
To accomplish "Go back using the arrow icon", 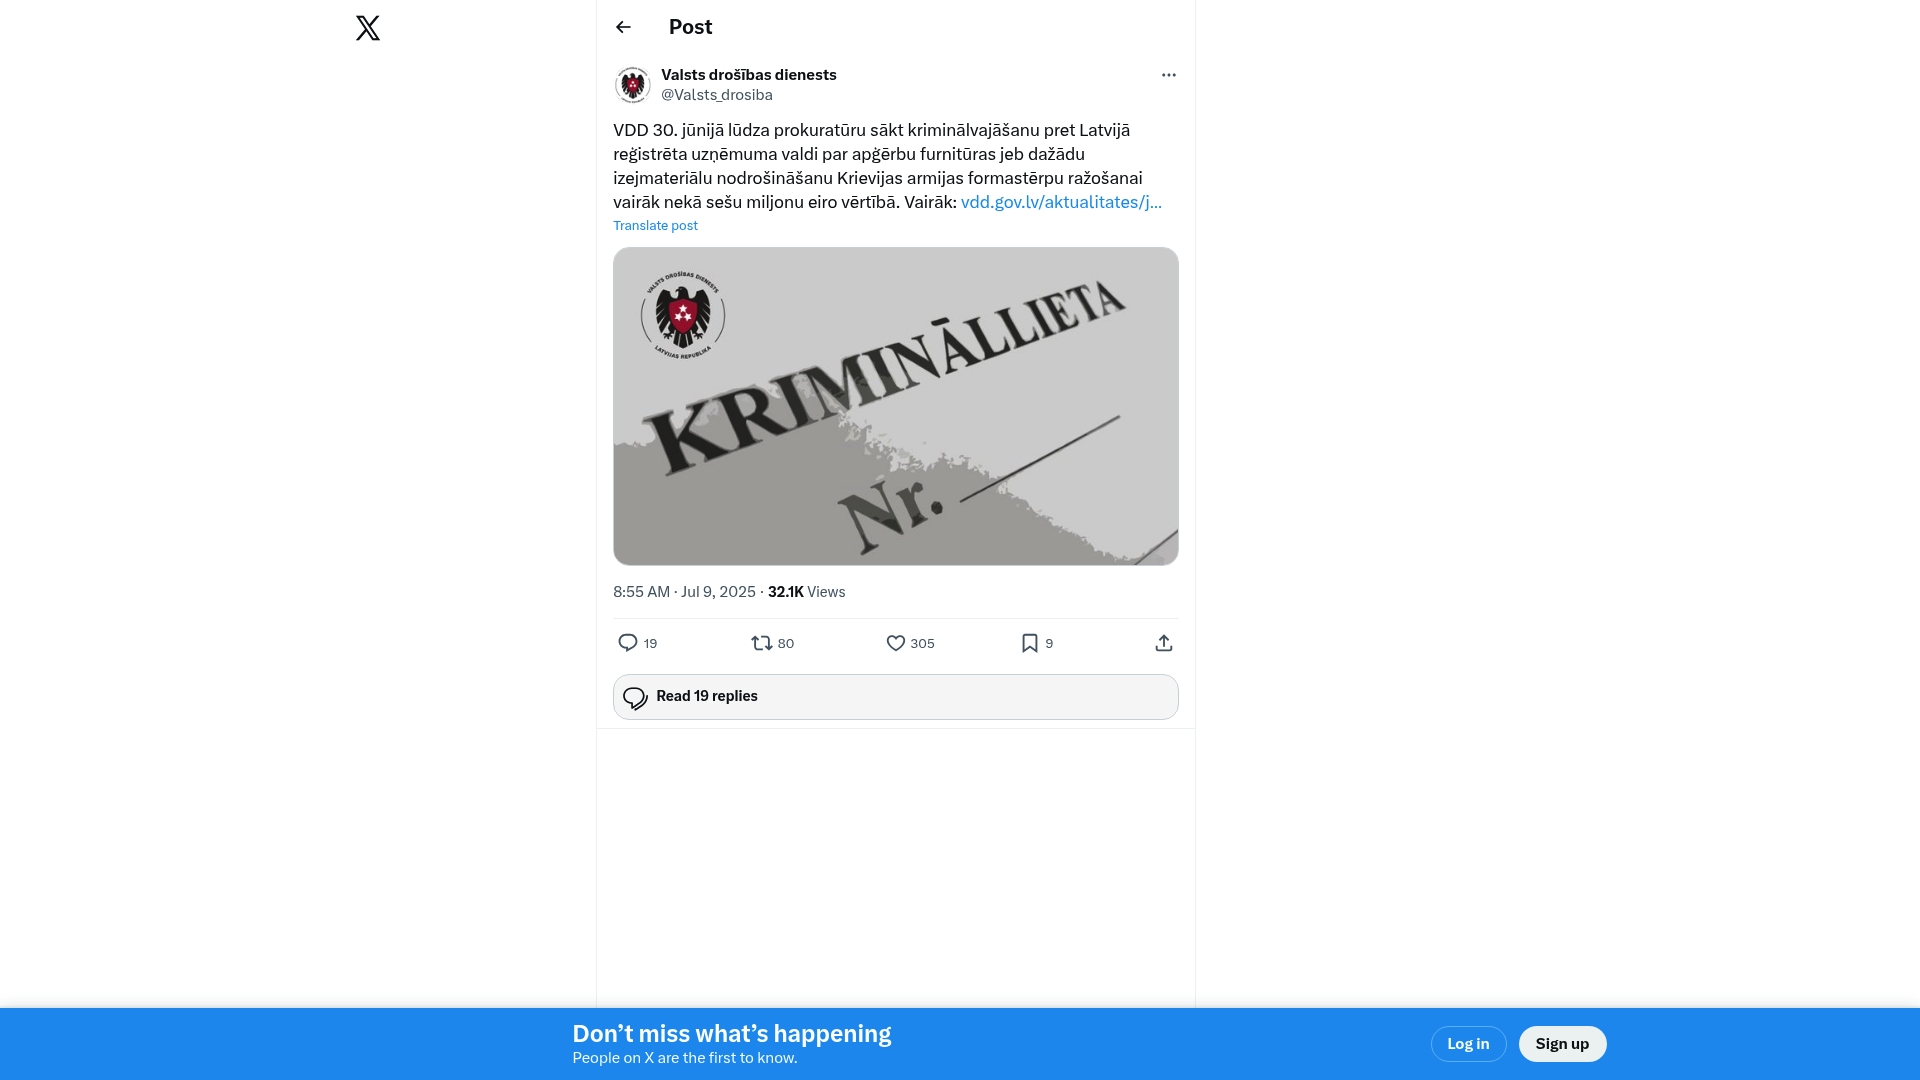I will 623,27.
